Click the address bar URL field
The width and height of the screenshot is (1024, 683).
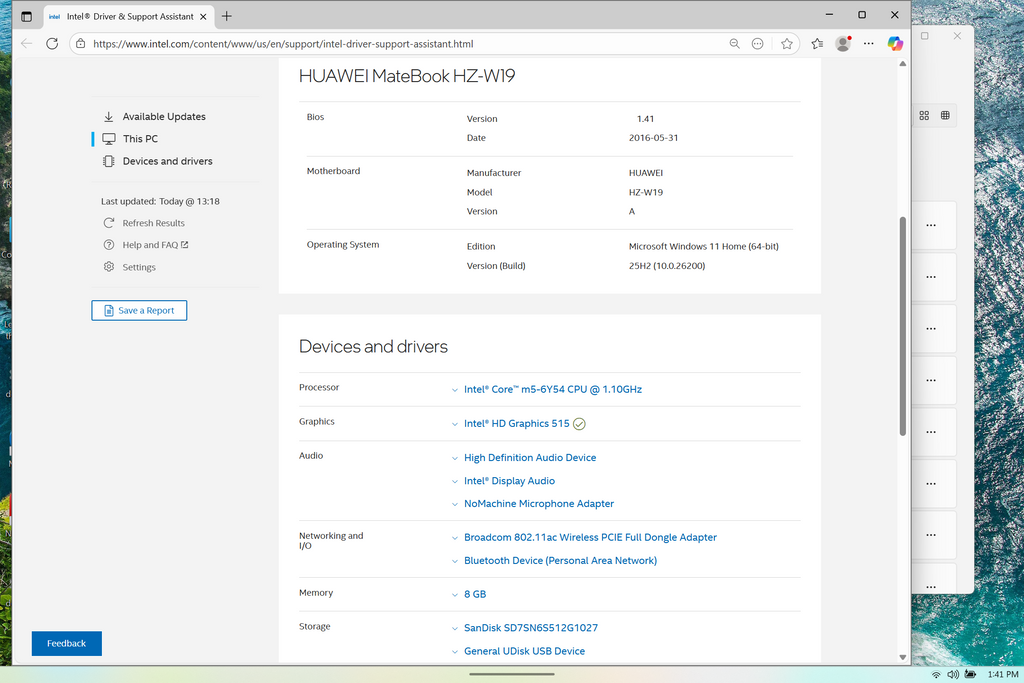(400, 44)
